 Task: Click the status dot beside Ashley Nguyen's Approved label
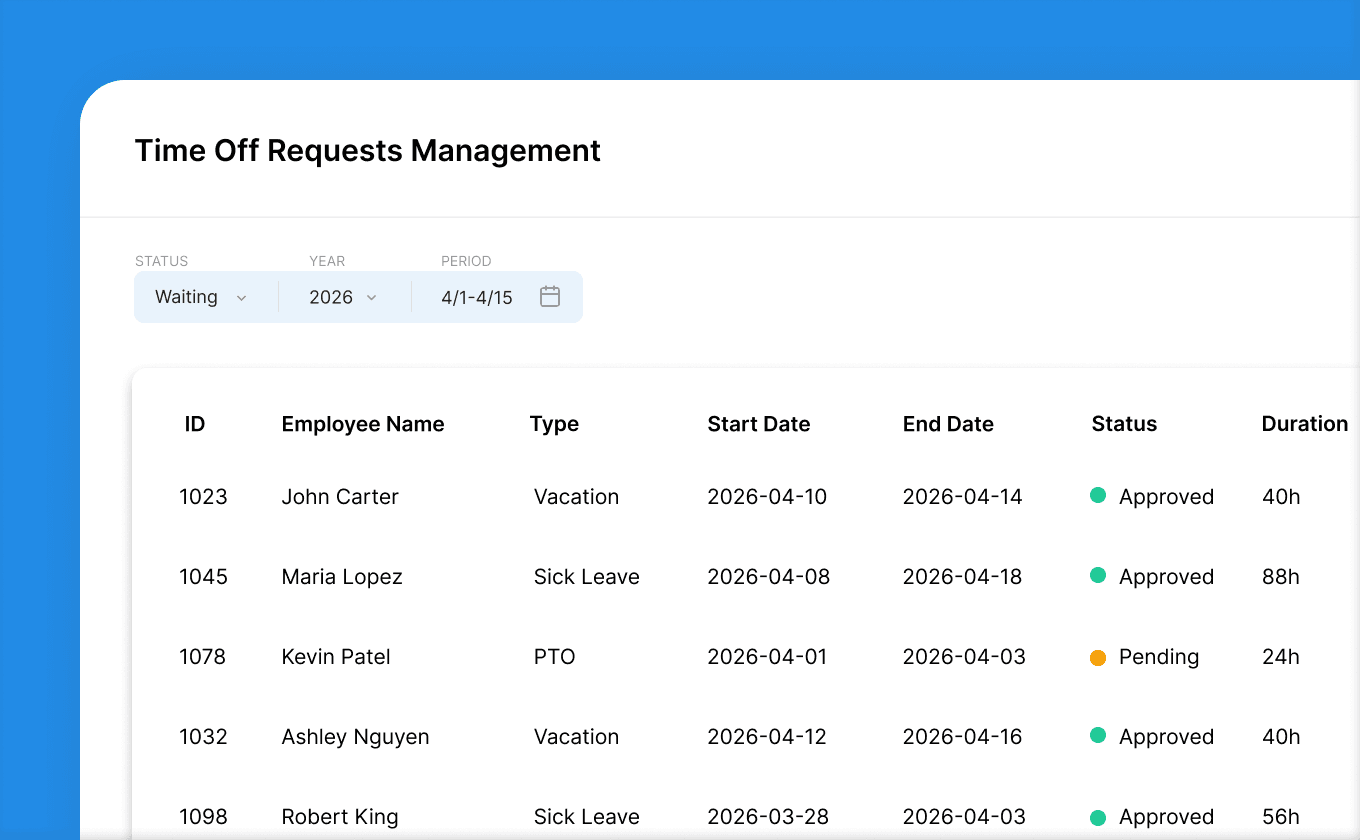1099,737
